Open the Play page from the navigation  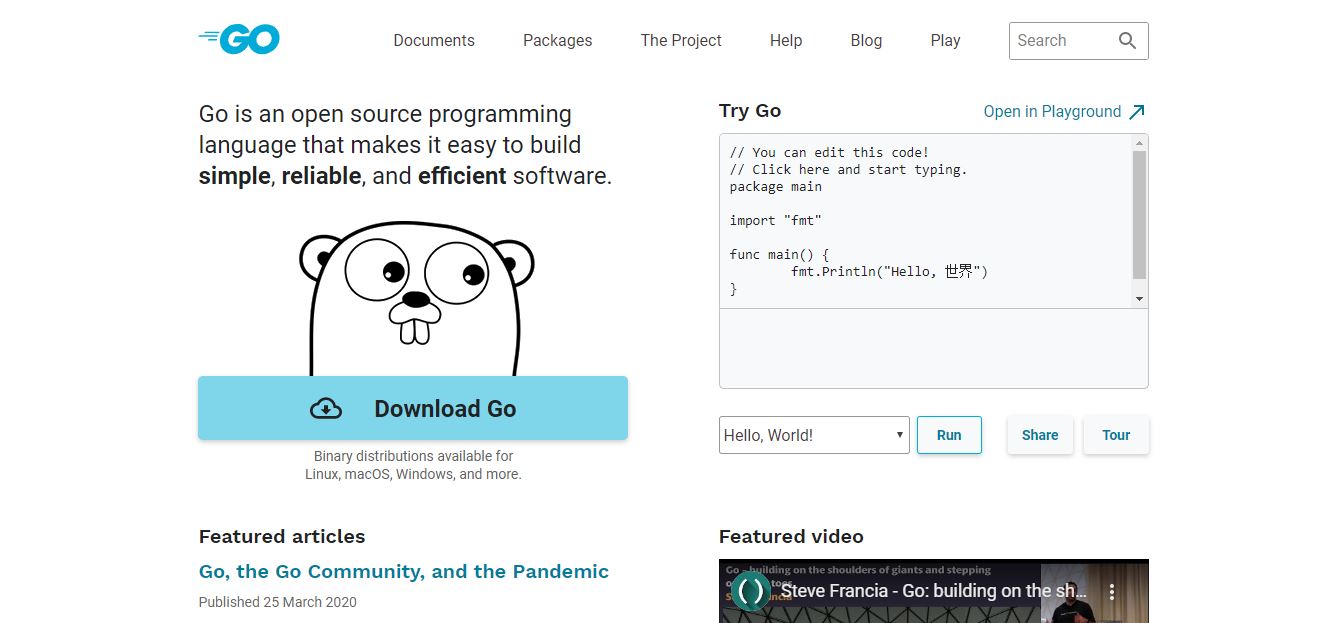tap(944, 40)
